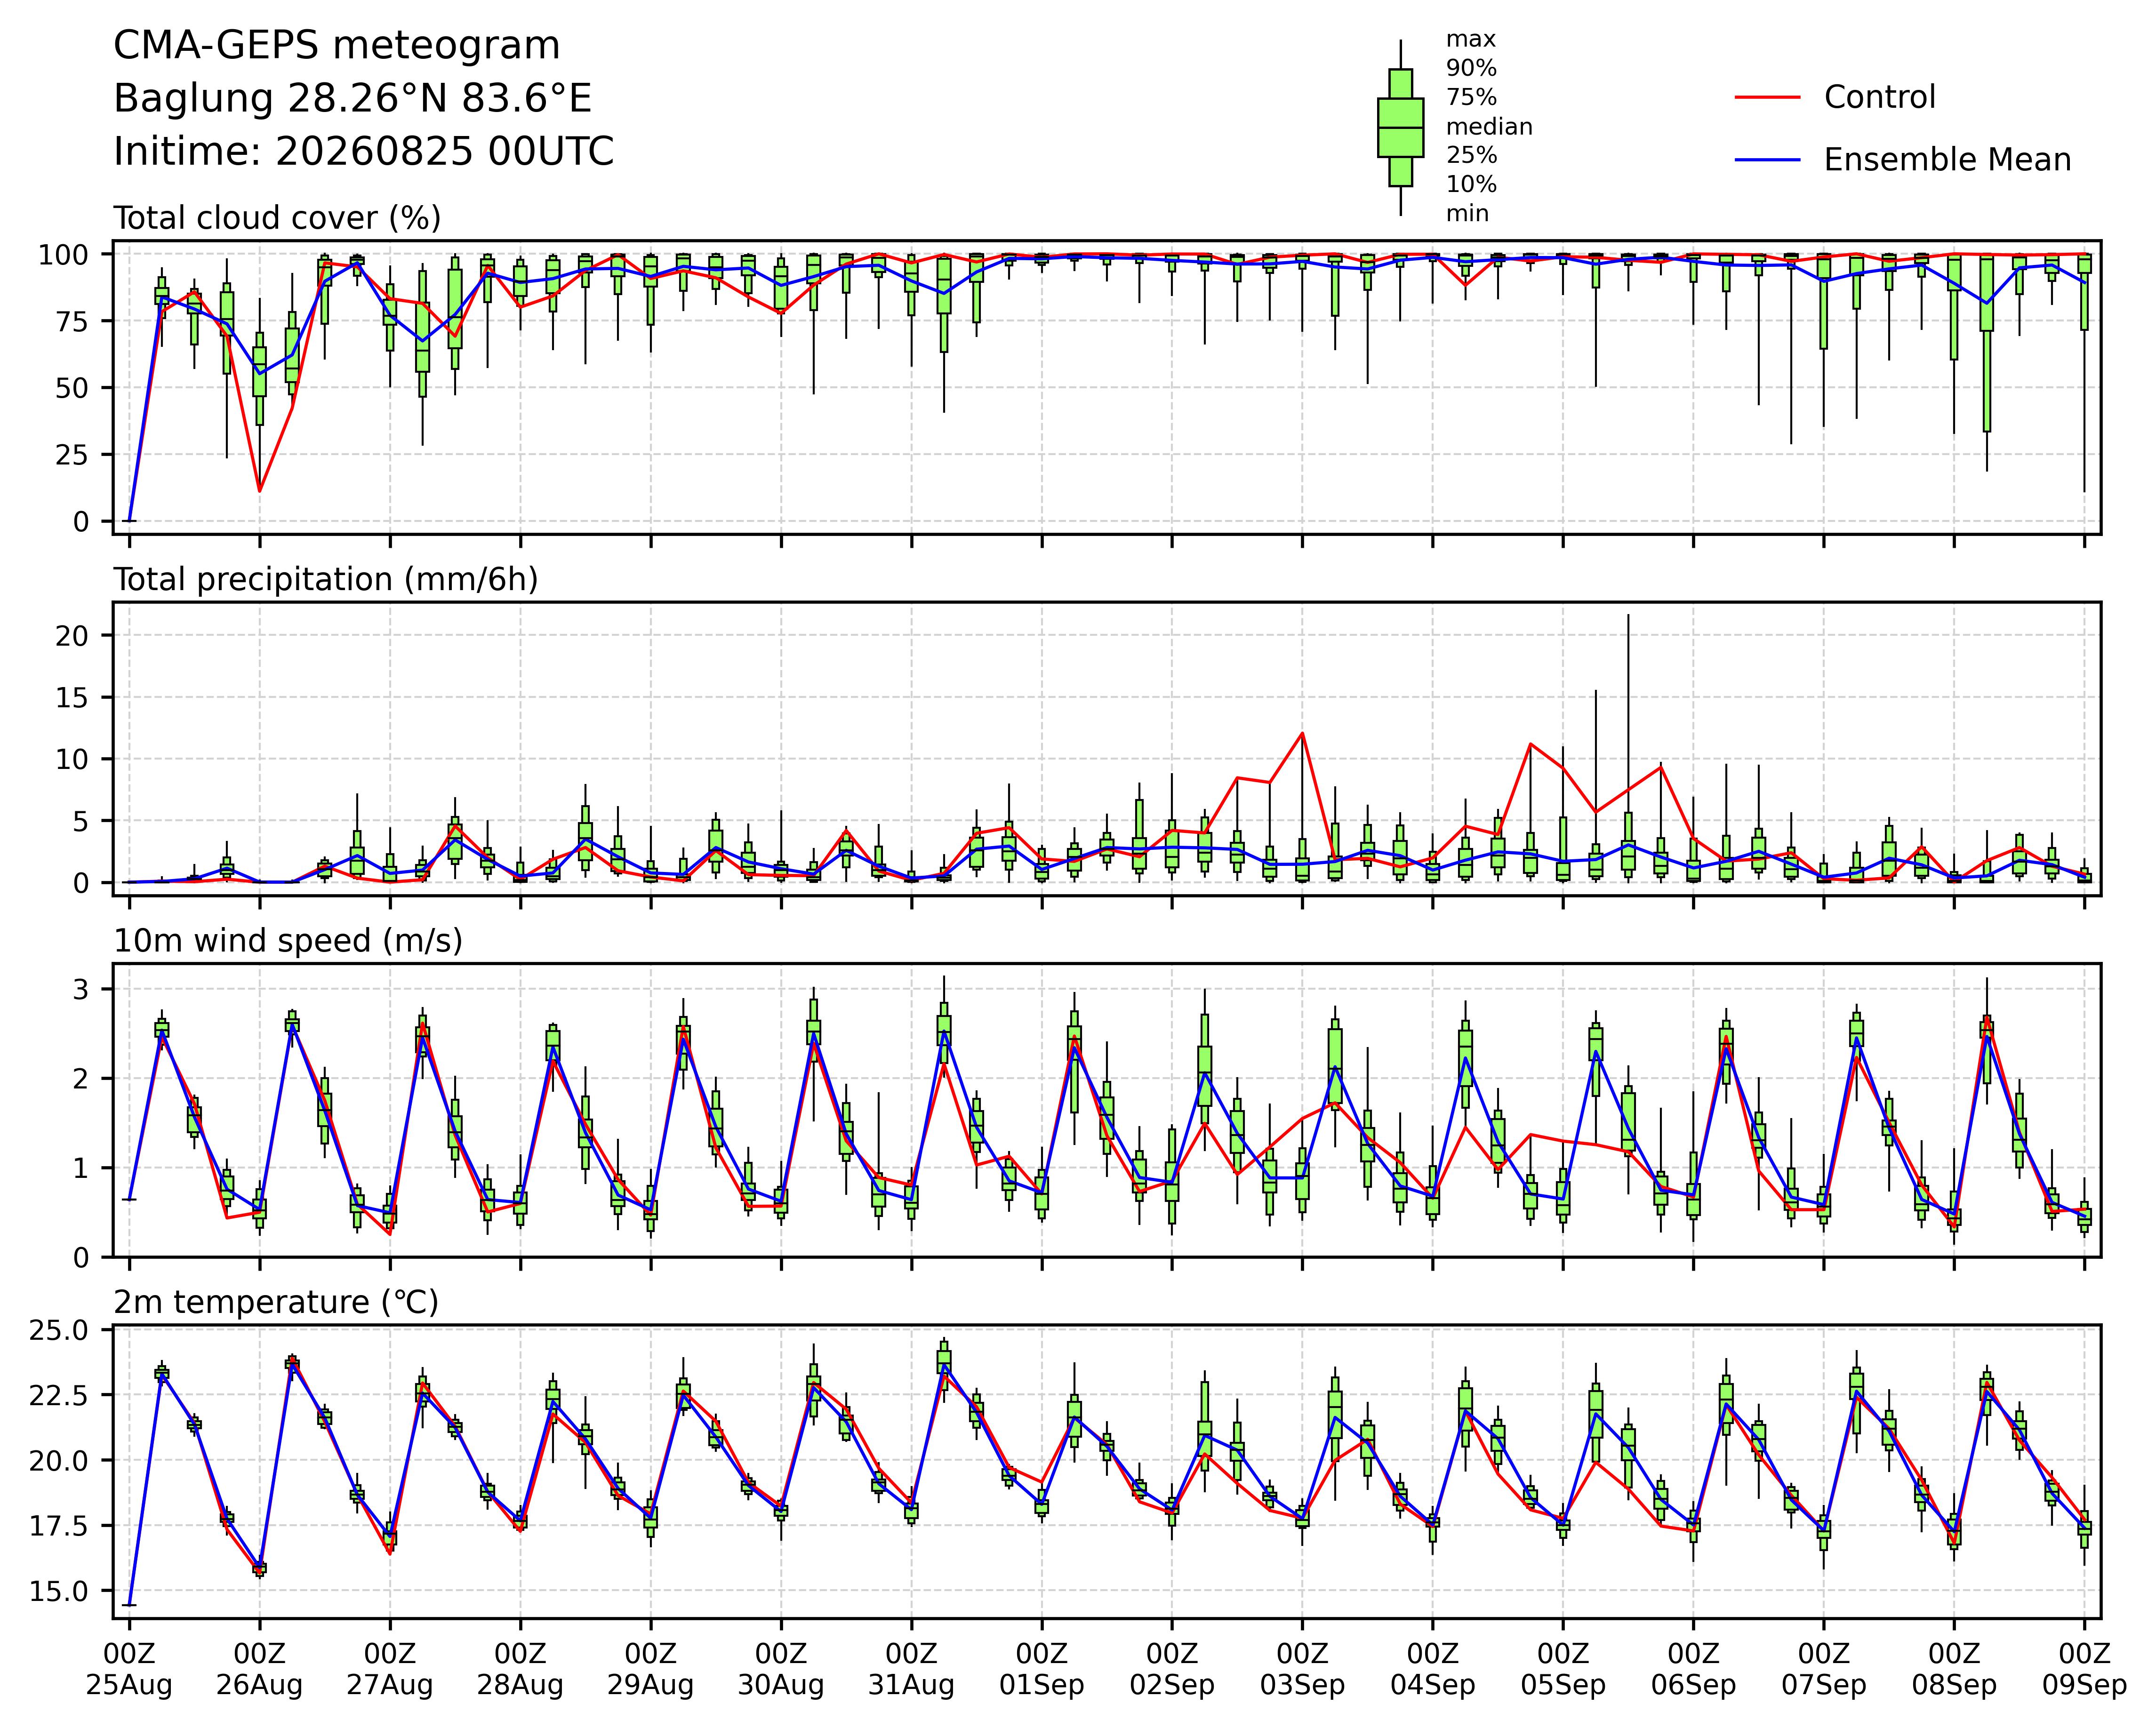Click the '00Z 04Sep' x-axis label
Image resolution: width=2156 pixels, height=1728 pixels.
tap(1433, 1669)
